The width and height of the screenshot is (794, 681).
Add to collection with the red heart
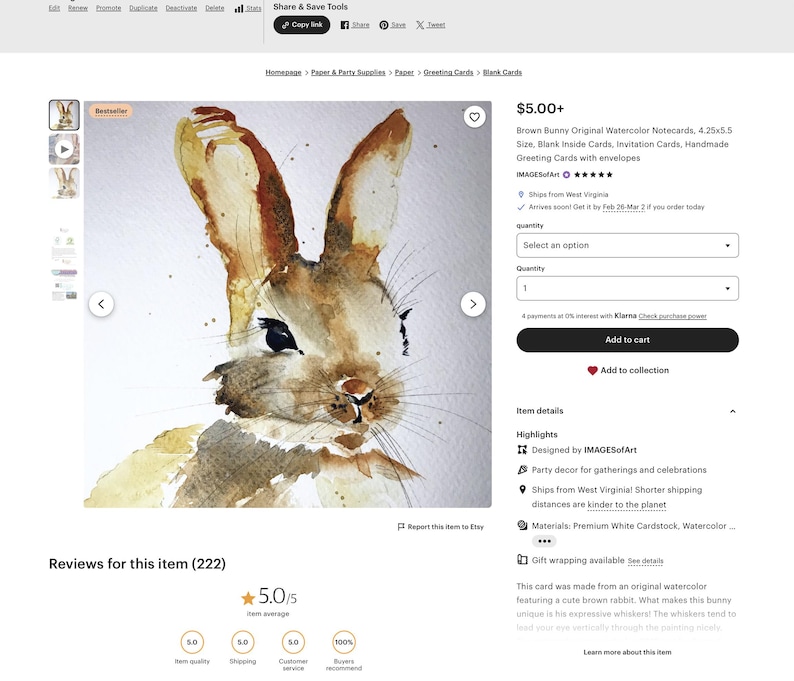pyautogui.click(x=627, y=370)
